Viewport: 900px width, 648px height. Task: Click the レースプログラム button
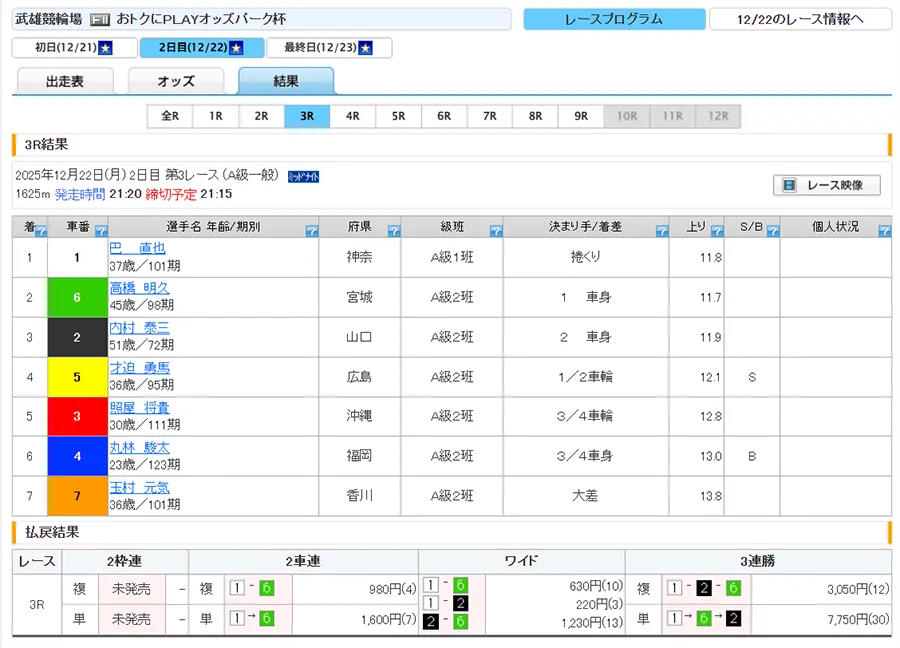coord(613,19)
